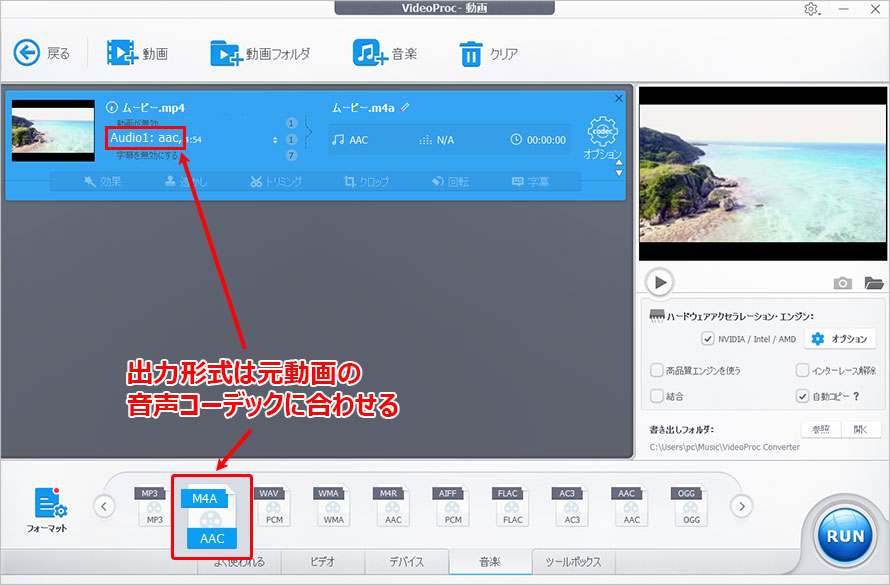890x585 pixels.
Task: Enable 高品質エンジンを使う checkbox
Action: (x=656, y=371)
